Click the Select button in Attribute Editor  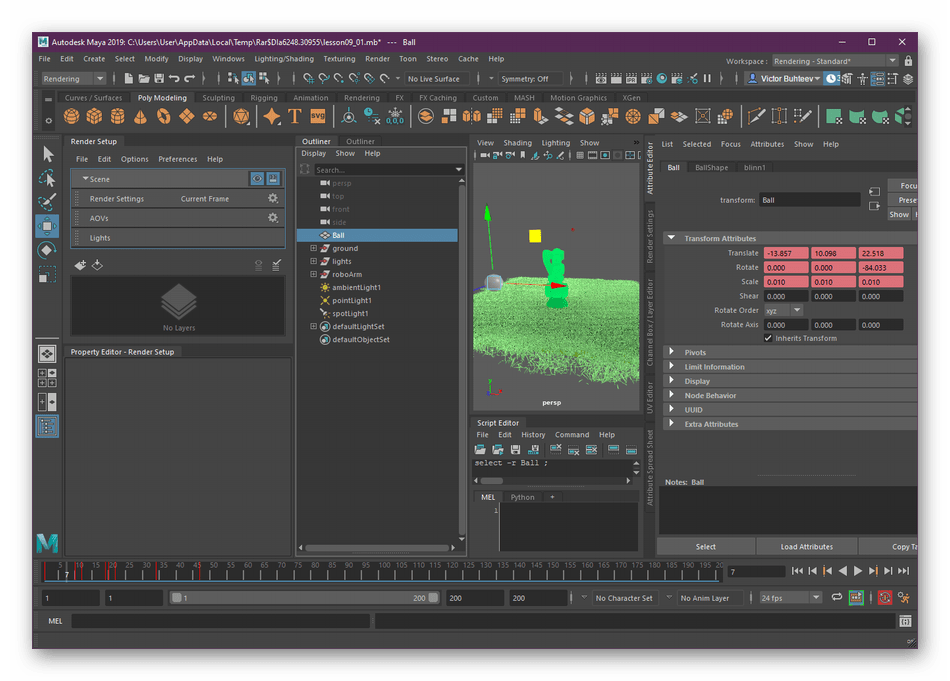(x=706, y=546)
